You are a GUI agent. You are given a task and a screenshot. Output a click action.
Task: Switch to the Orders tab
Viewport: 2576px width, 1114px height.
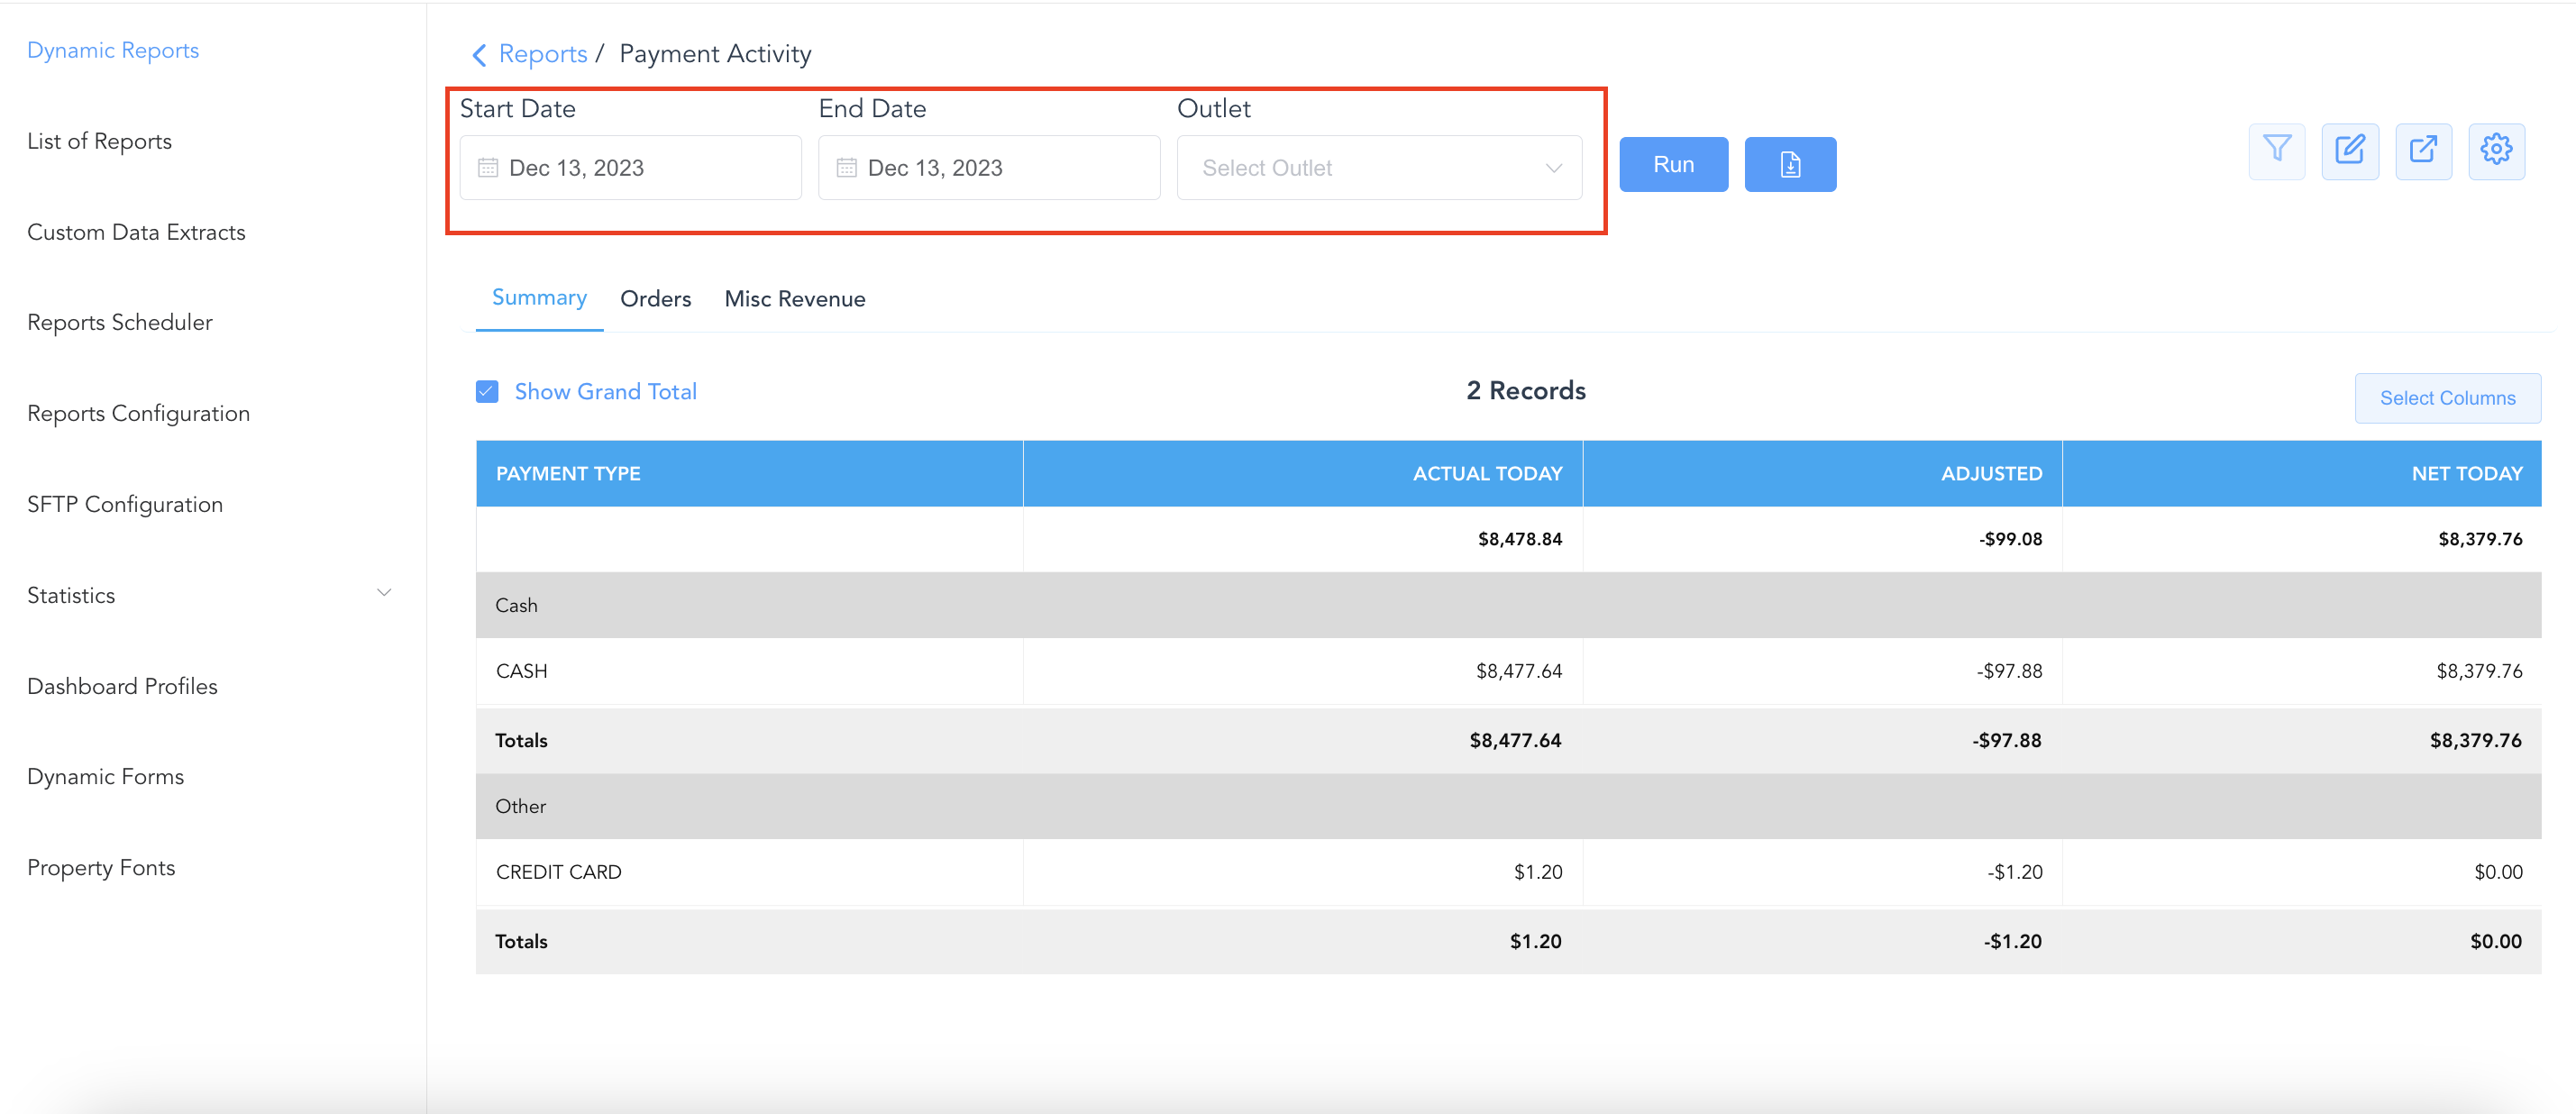click(x=656, y=298)
